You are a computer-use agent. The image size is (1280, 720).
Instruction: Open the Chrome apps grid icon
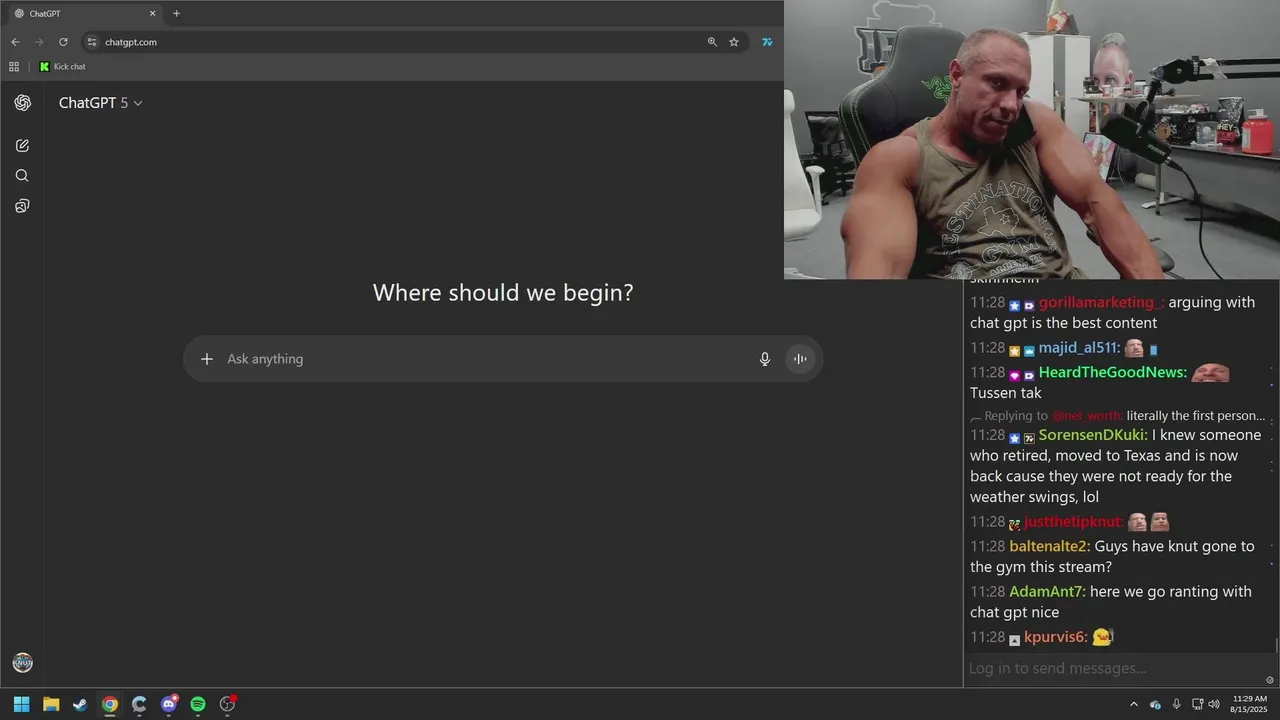(14, 67)
